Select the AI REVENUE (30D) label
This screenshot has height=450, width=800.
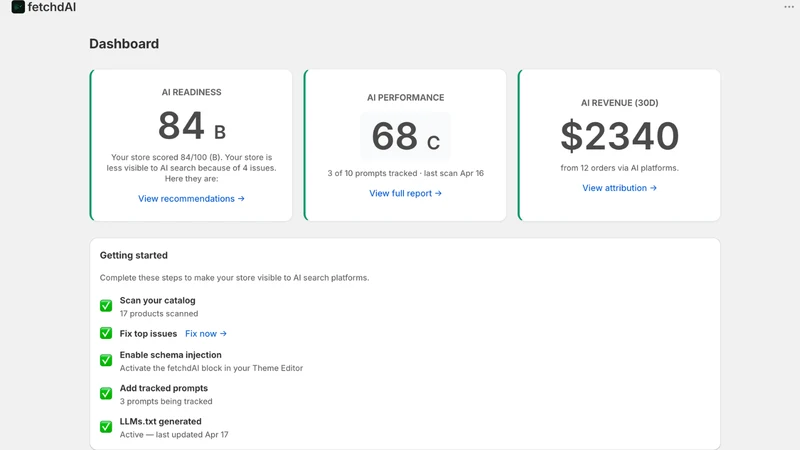[619, 103]
